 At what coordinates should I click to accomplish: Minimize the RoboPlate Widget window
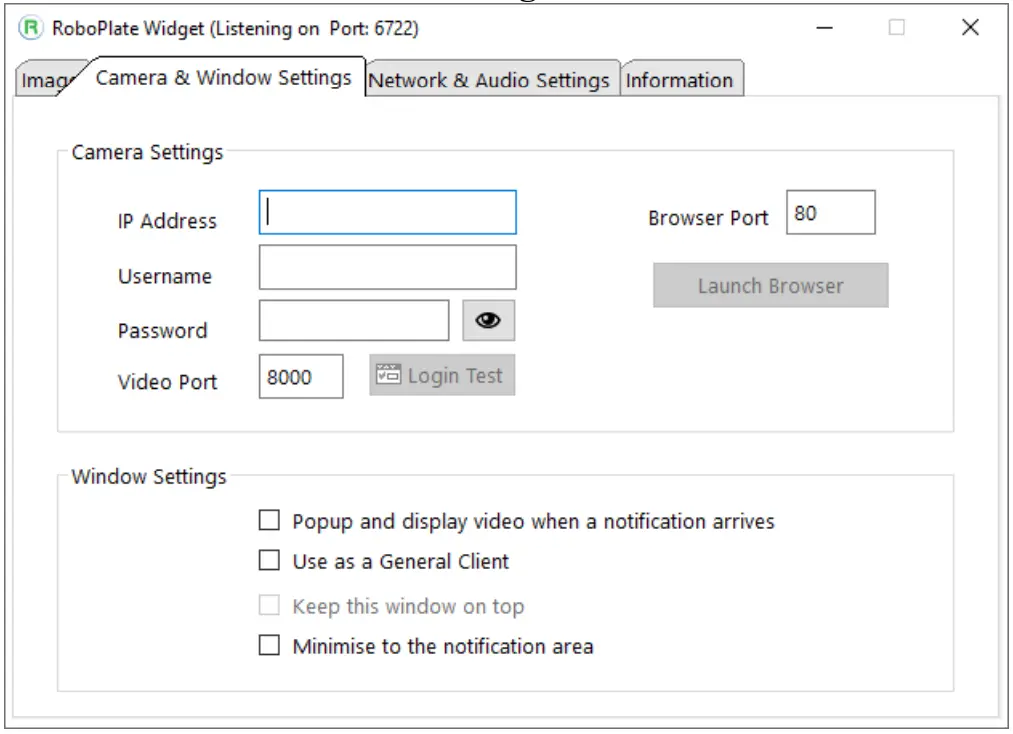pos(824,28)
